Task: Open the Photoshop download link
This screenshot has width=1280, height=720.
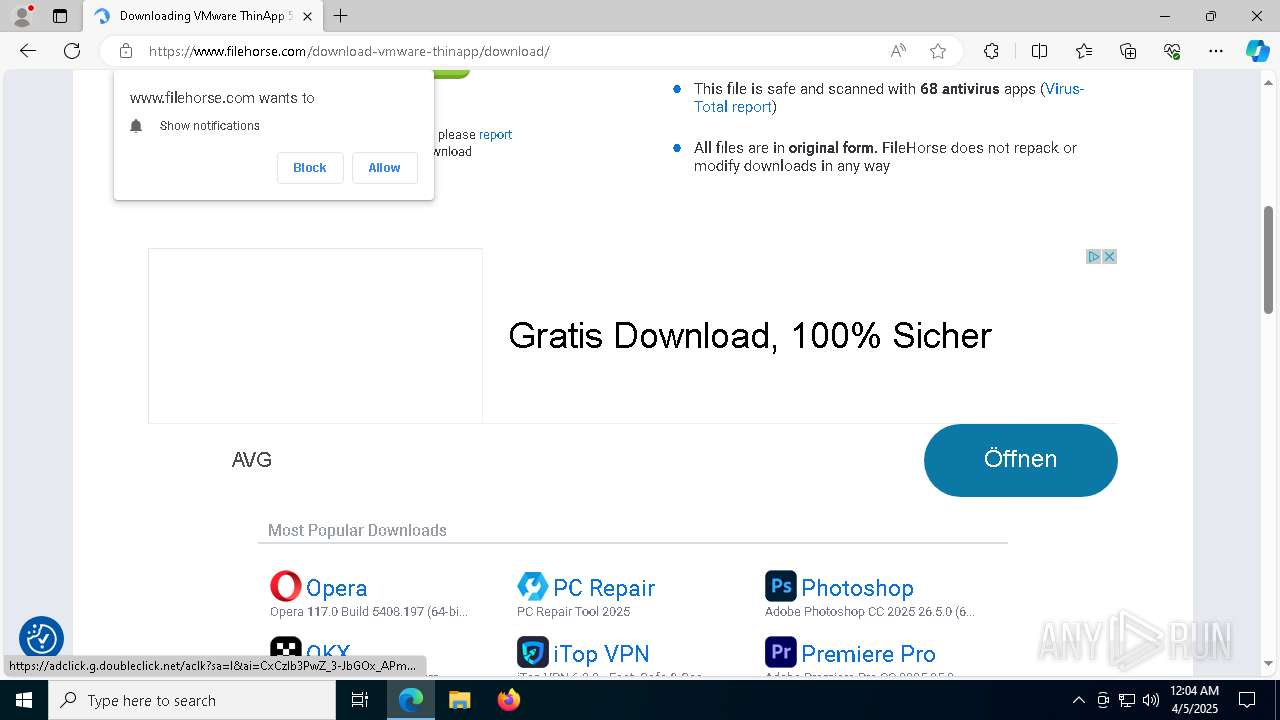Action: tap(857, 588)
